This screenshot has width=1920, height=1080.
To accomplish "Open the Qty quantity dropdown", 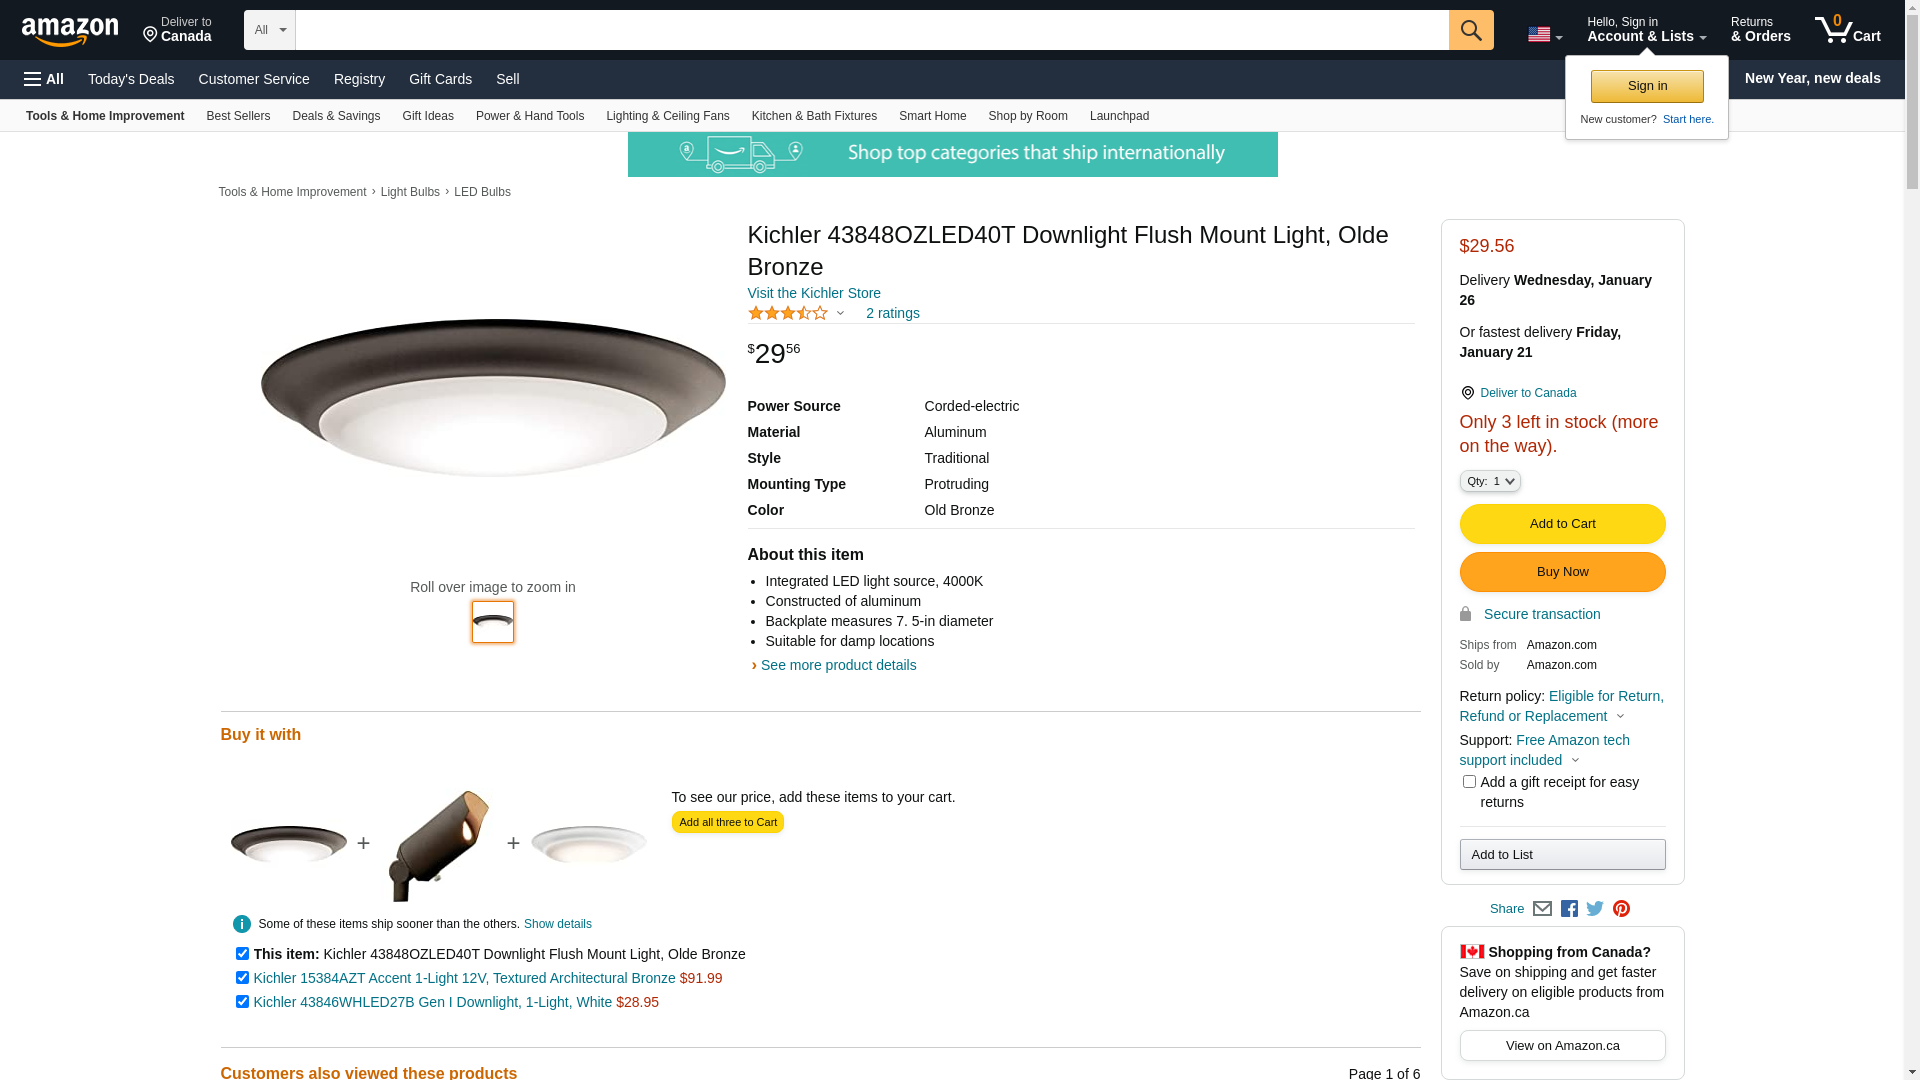I will click(1490, 481).
